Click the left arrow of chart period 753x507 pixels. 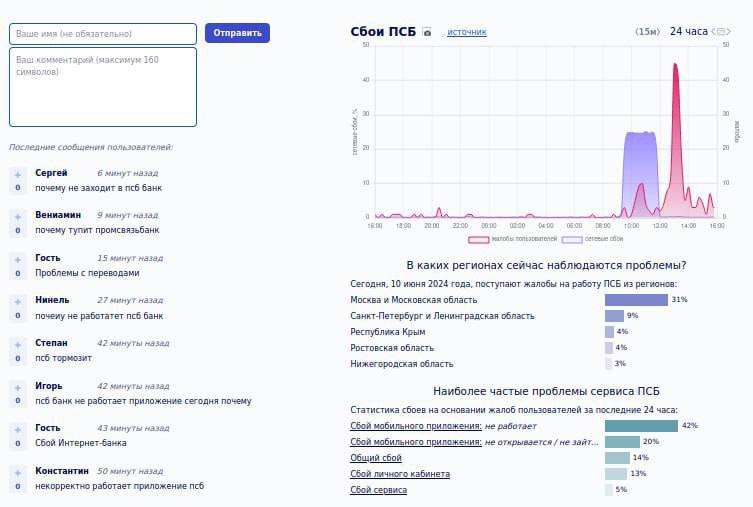[714, 32]
